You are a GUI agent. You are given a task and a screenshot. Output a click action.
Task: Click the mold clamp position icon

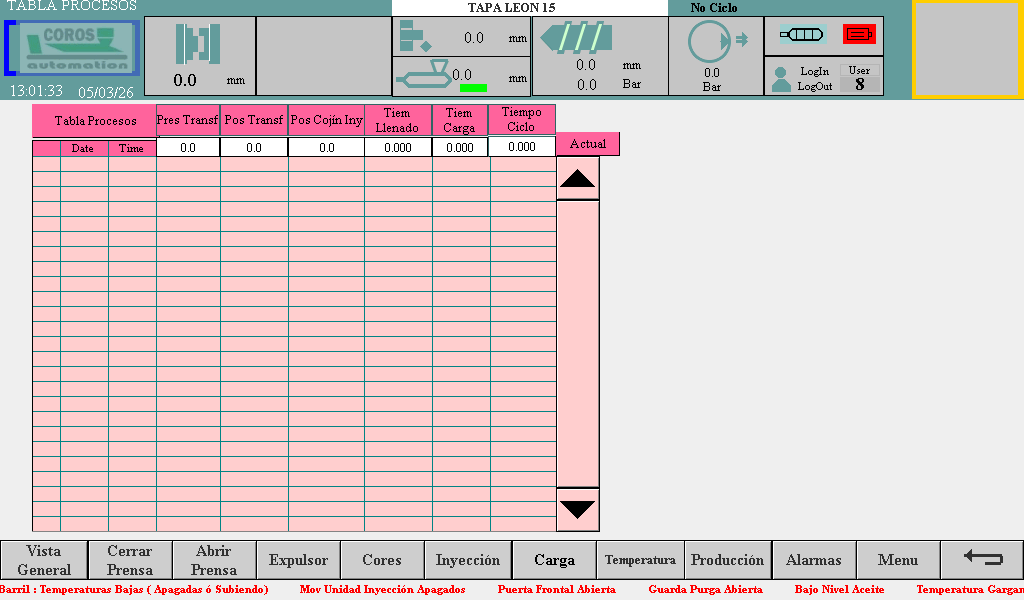198,44
